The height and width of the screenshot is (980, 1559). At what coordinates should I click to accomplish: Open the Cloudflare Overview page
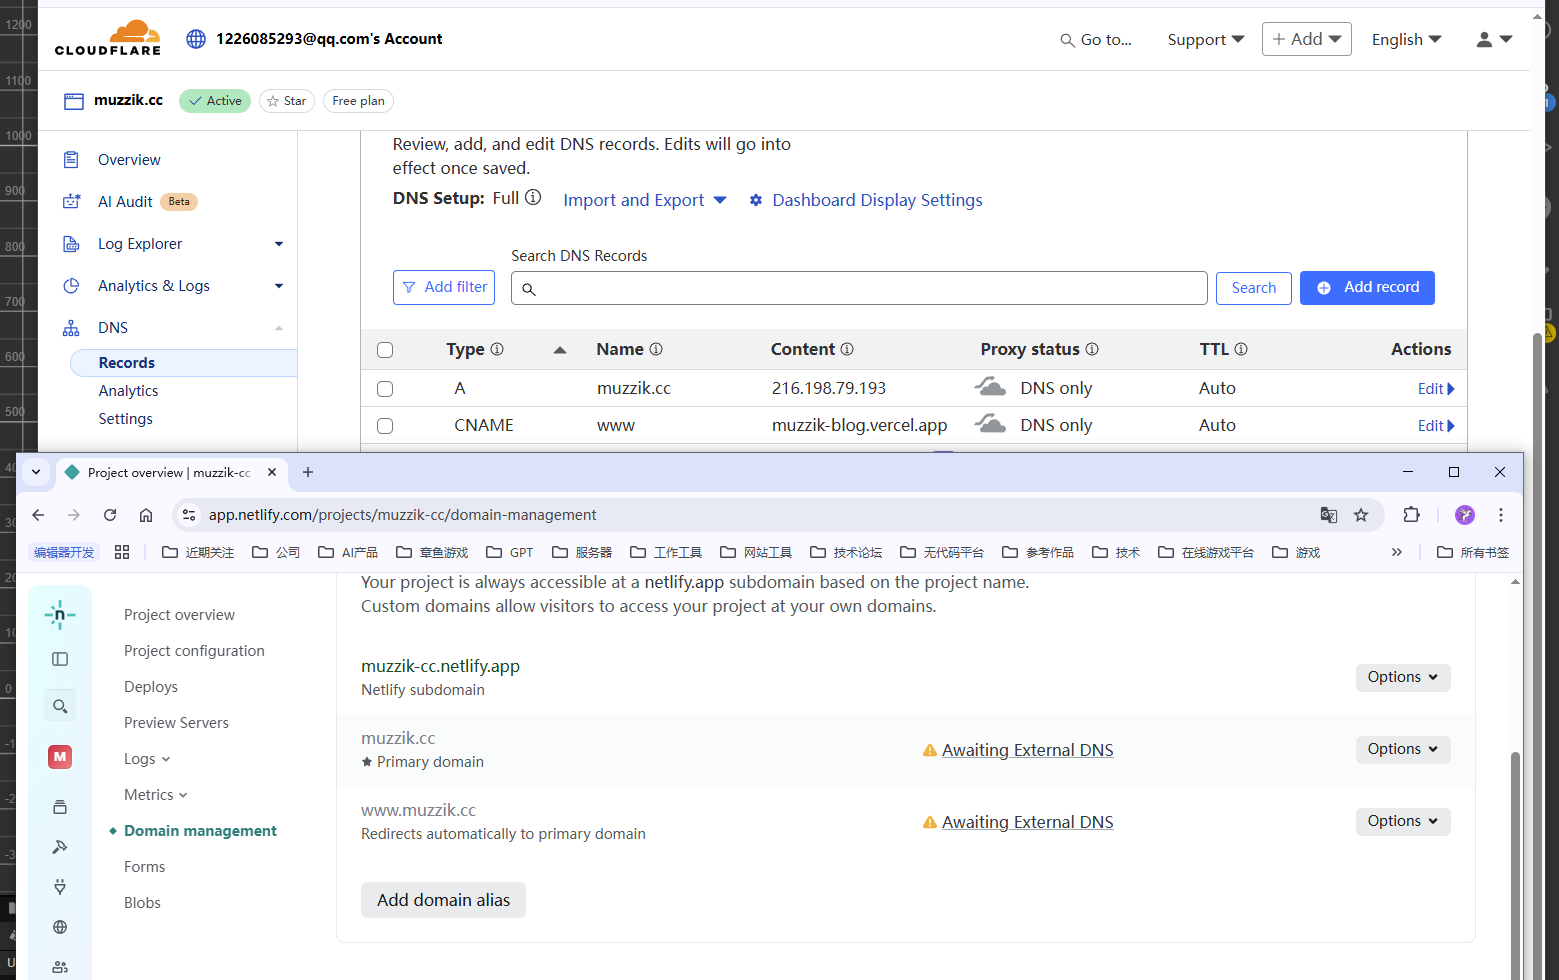(129, 160)
